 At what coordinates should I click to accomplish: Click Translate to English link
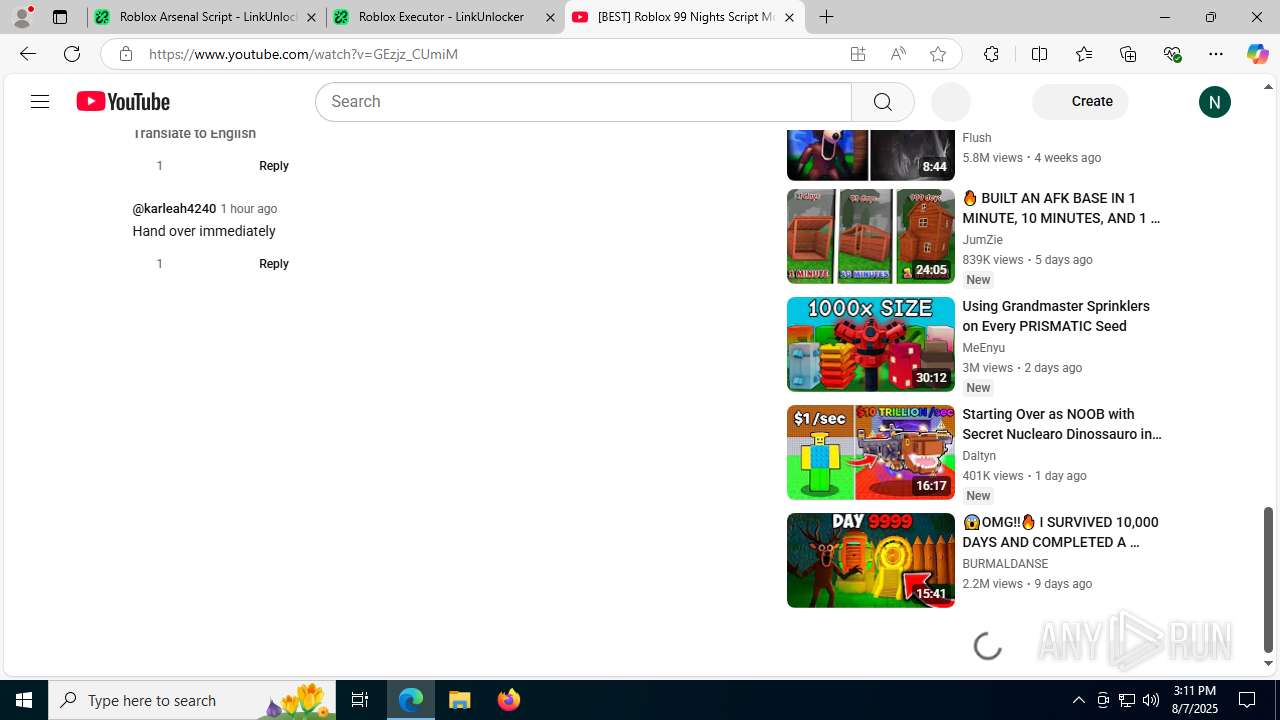pos(194,134)
